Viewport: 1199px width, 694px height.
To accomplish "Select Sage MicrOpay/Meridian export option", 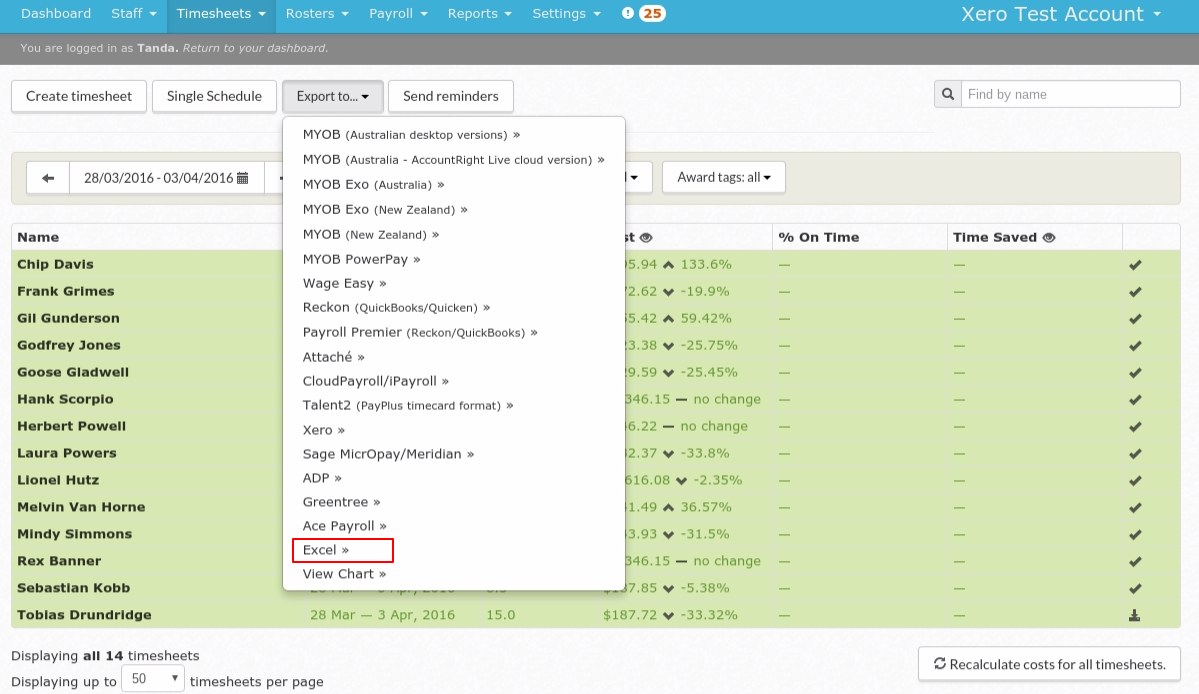I will [388, 454].
